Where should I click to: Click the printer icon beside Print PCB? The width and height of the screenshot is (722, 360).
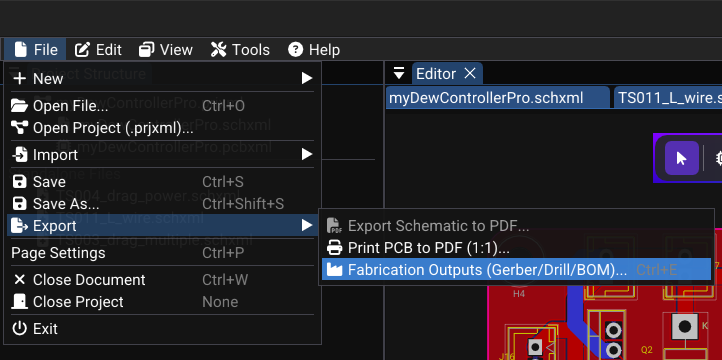(x=334, y=248)
